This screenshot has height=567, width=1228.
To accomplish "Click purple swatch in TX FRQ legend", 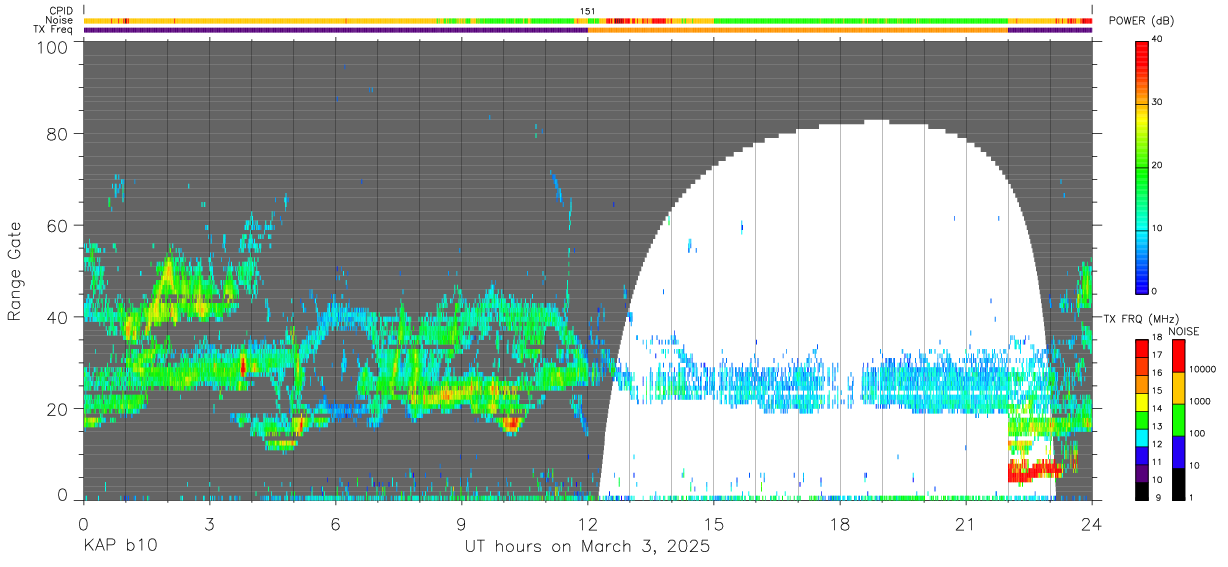I will (x=1142, y=474).
